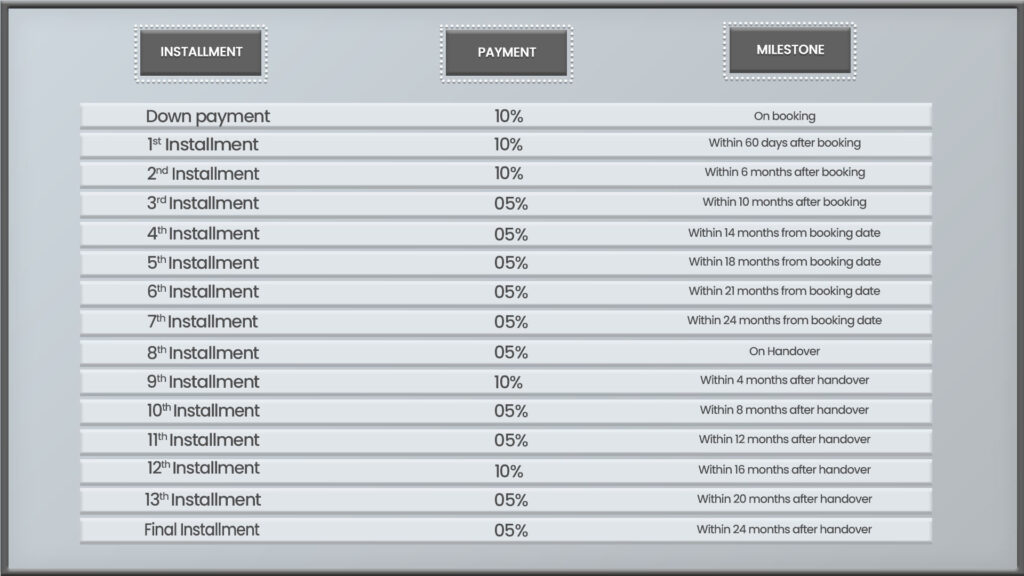Screen dimensions: 1024x576
Task: Select the Down payment row label
Action: coord(208,116)
